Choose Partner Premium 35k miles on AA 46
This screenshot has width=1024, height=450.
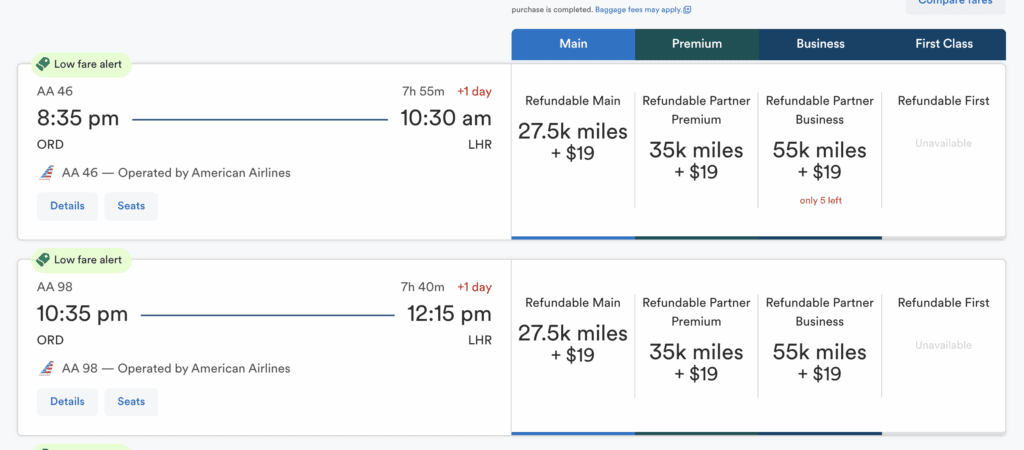point(696,150)
